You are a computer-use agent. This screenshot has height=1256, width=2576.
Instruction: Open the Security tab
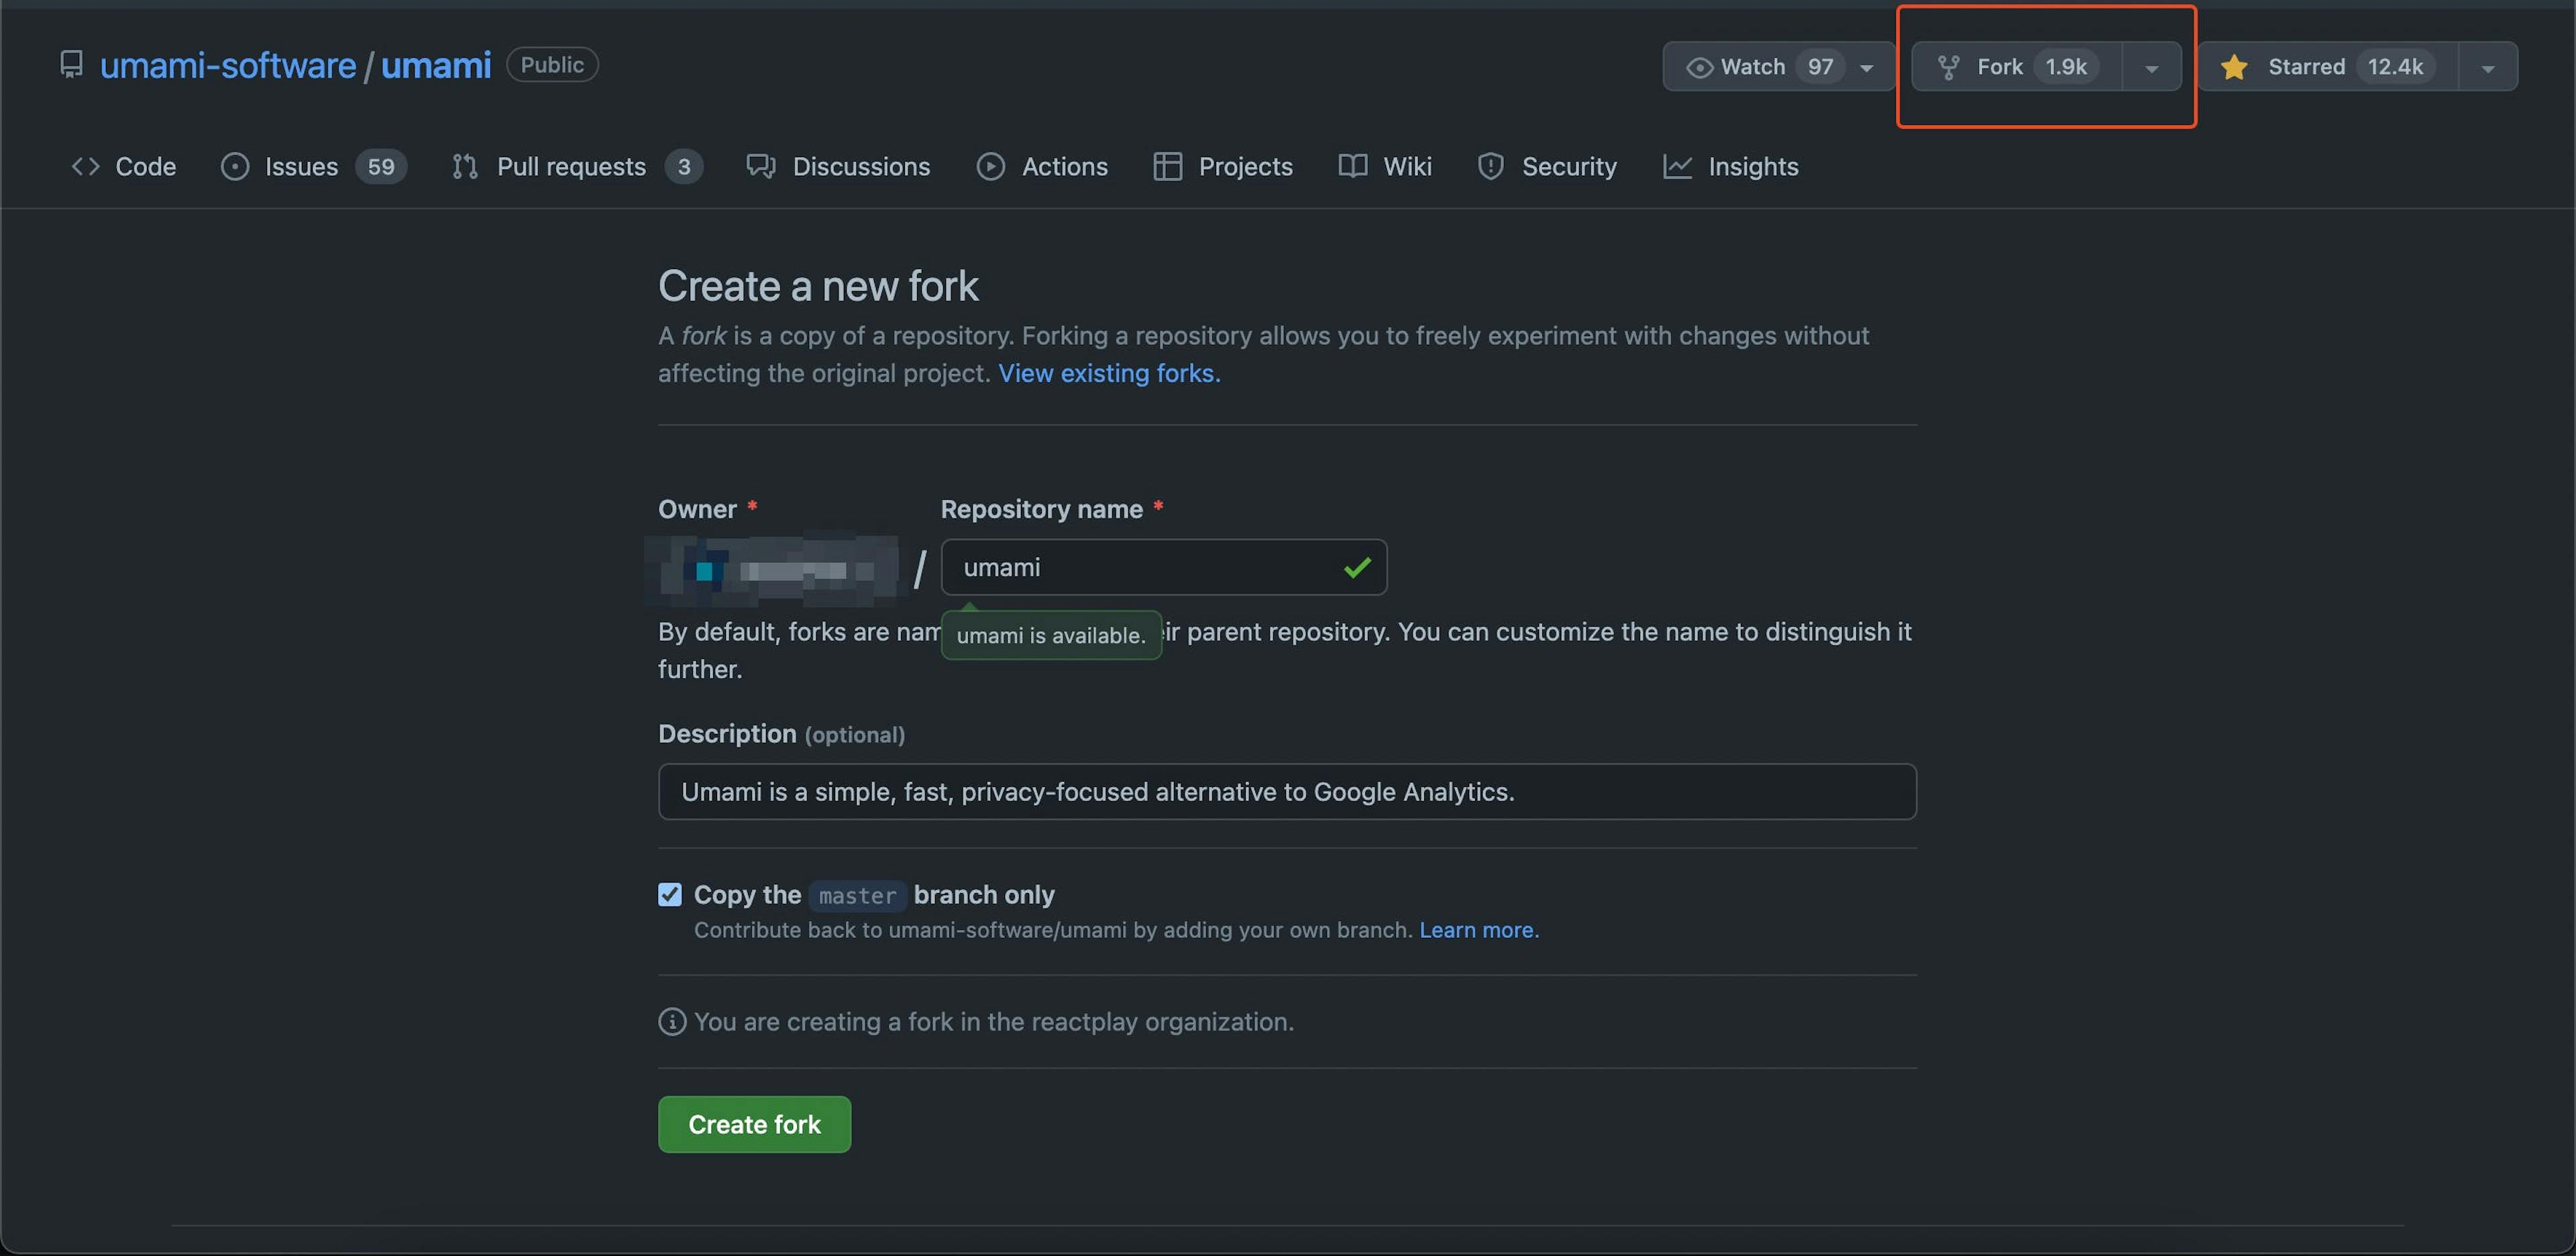pos(1547,166)
